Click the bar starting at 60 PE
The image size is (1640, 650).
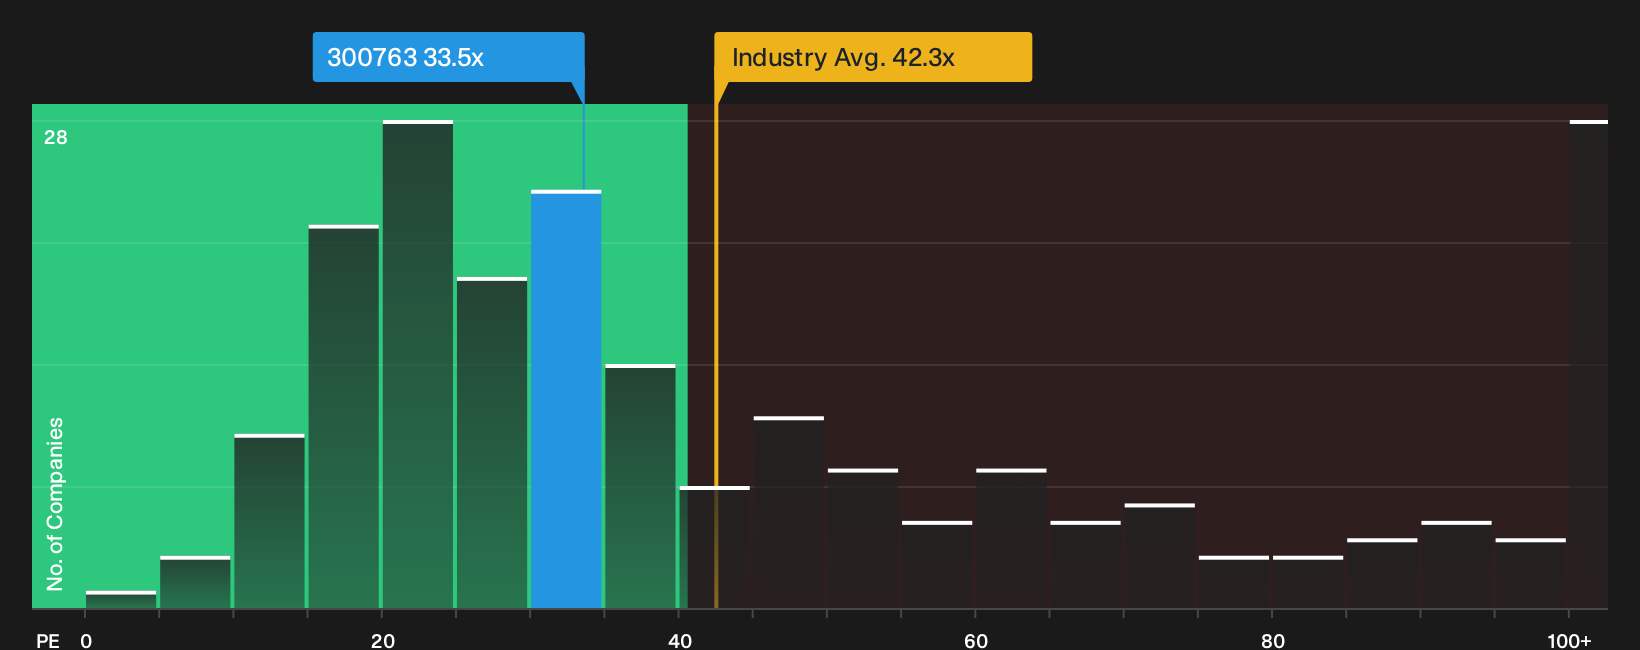[1011, 538]
